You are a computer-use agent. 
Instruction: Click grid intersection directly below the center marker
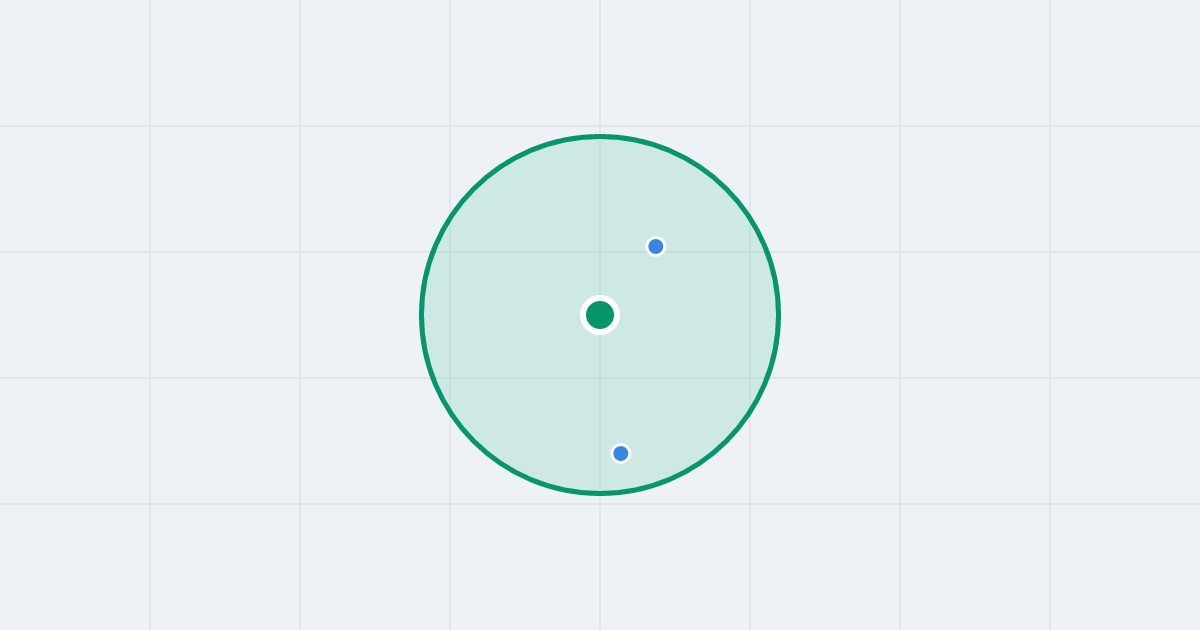600,378
